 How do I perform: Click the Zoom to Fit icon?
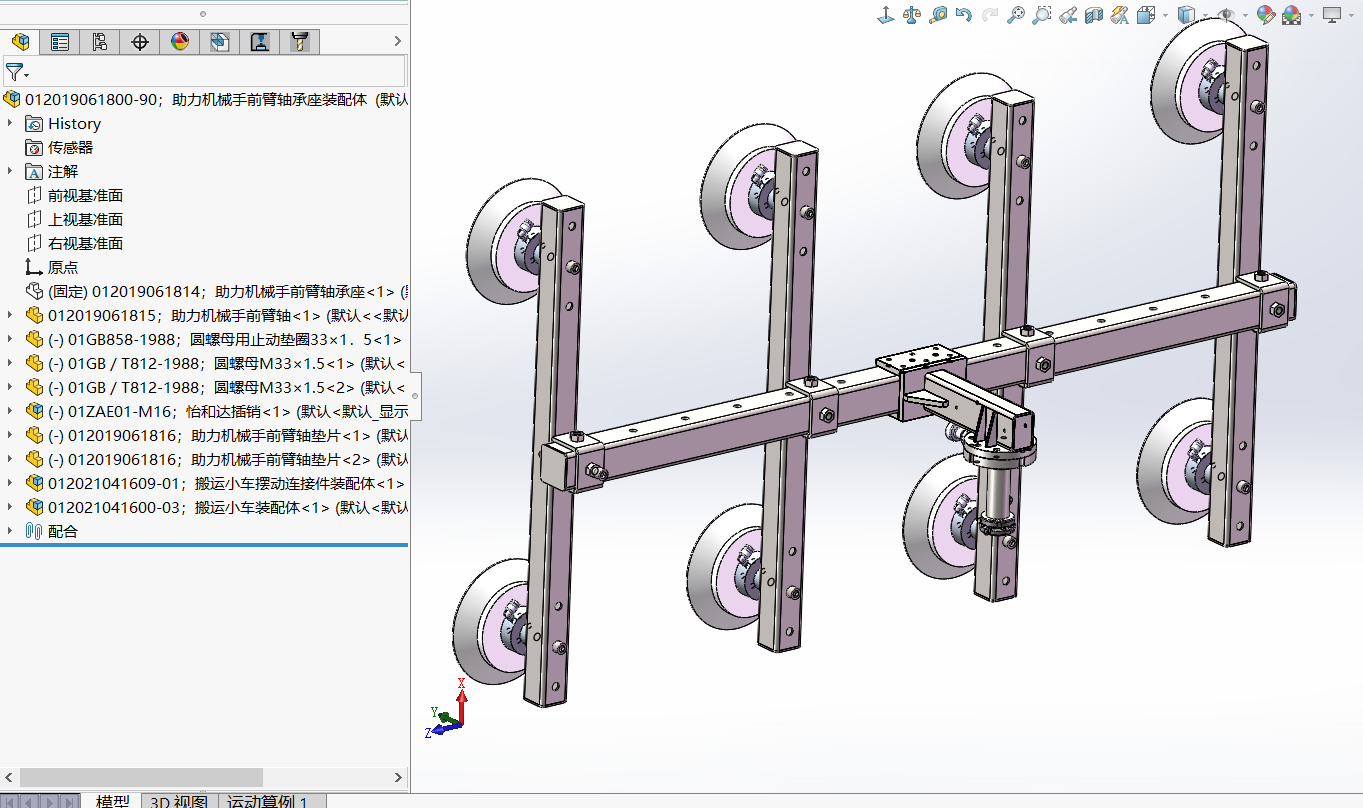(x=1016, y=15)
